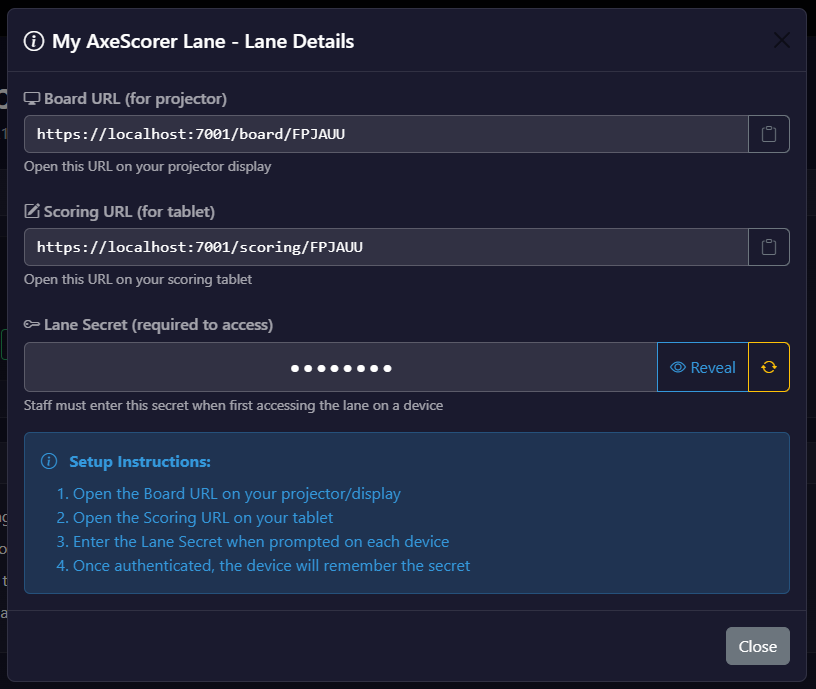Viewport: 816px width, 689px height.
Task: Dismiss the Lane Details with Close button
Action: [x=757, y=646]
